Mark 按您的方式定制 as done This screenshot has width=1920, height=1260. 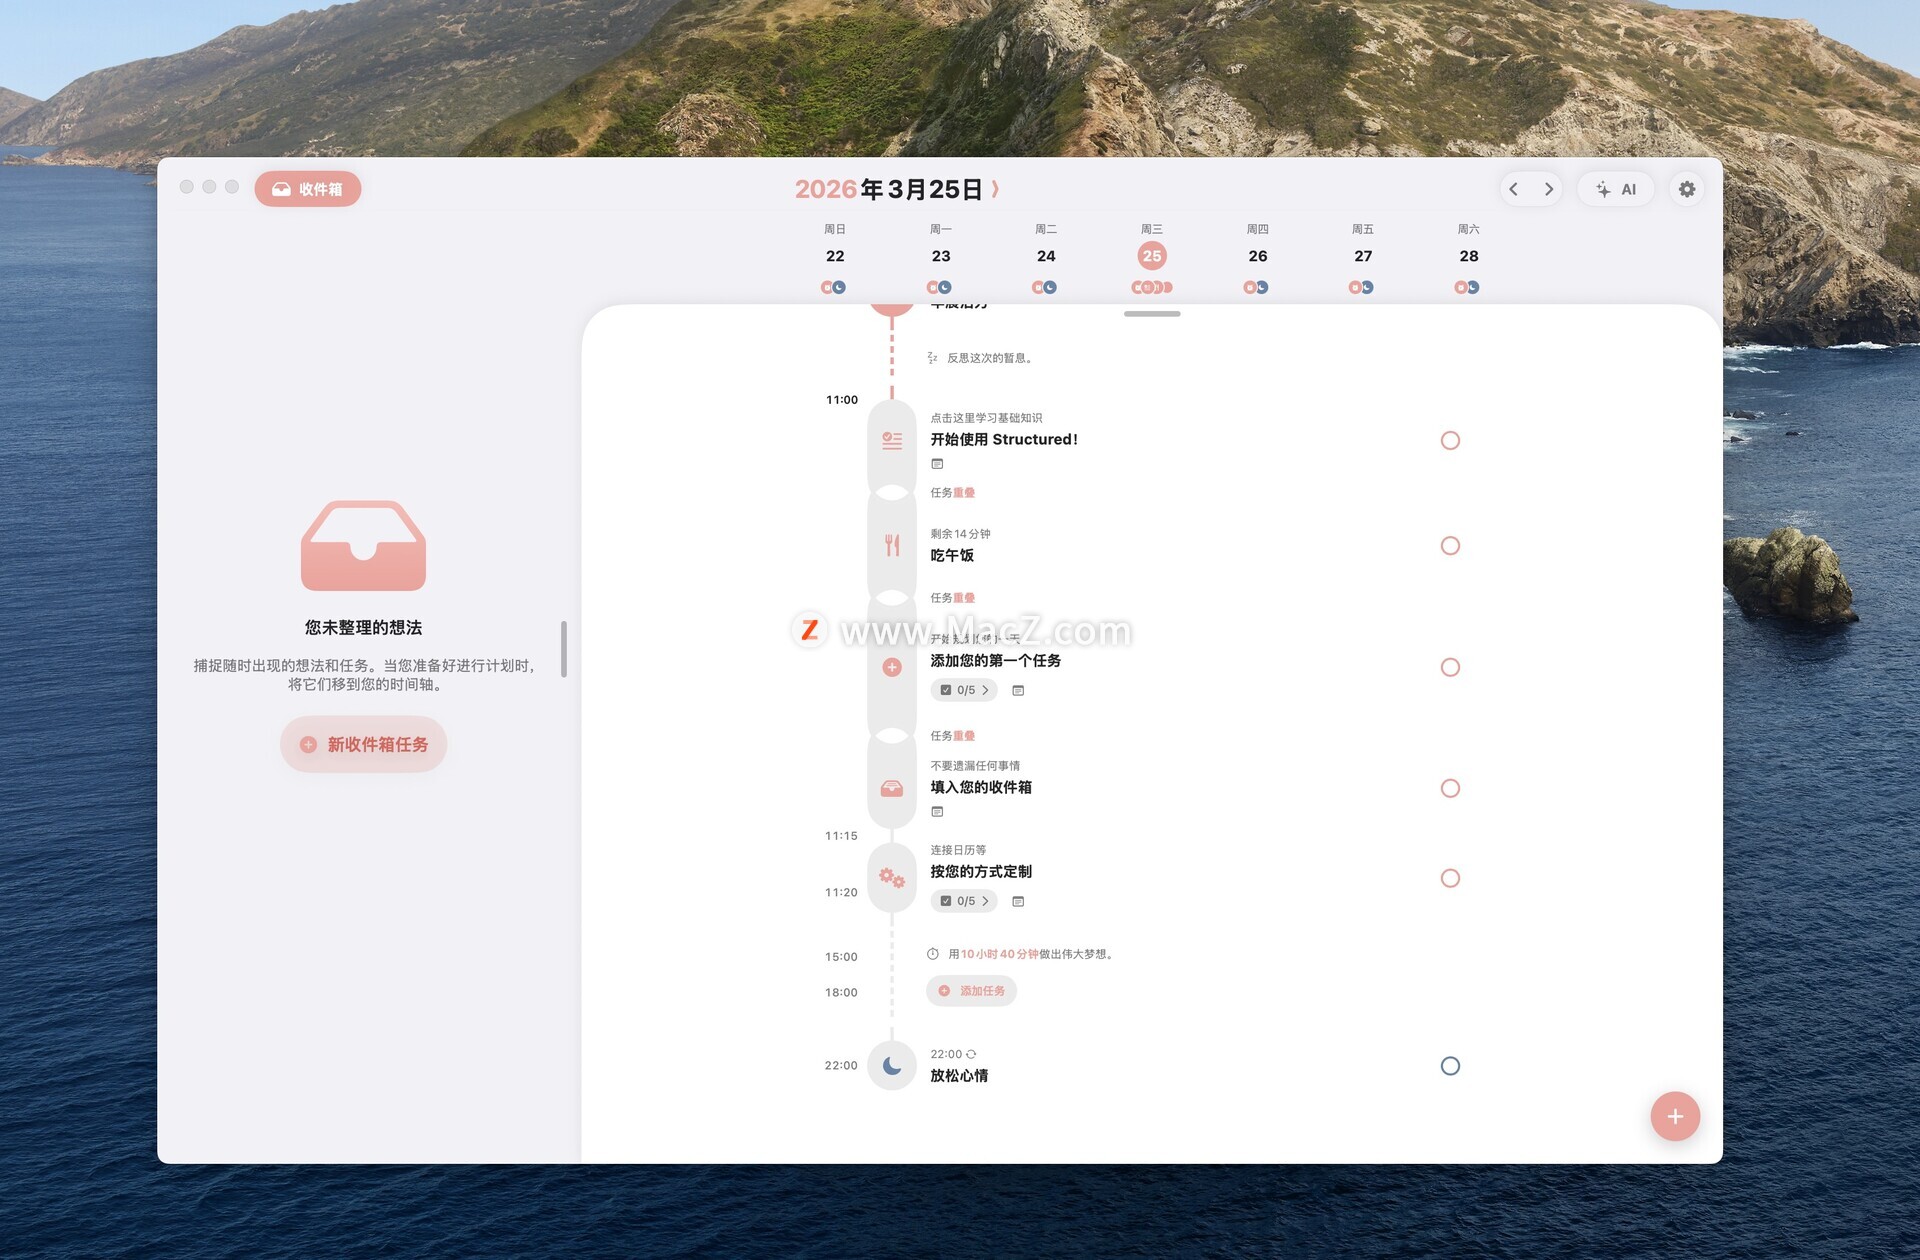click(x=1450, y=878)
